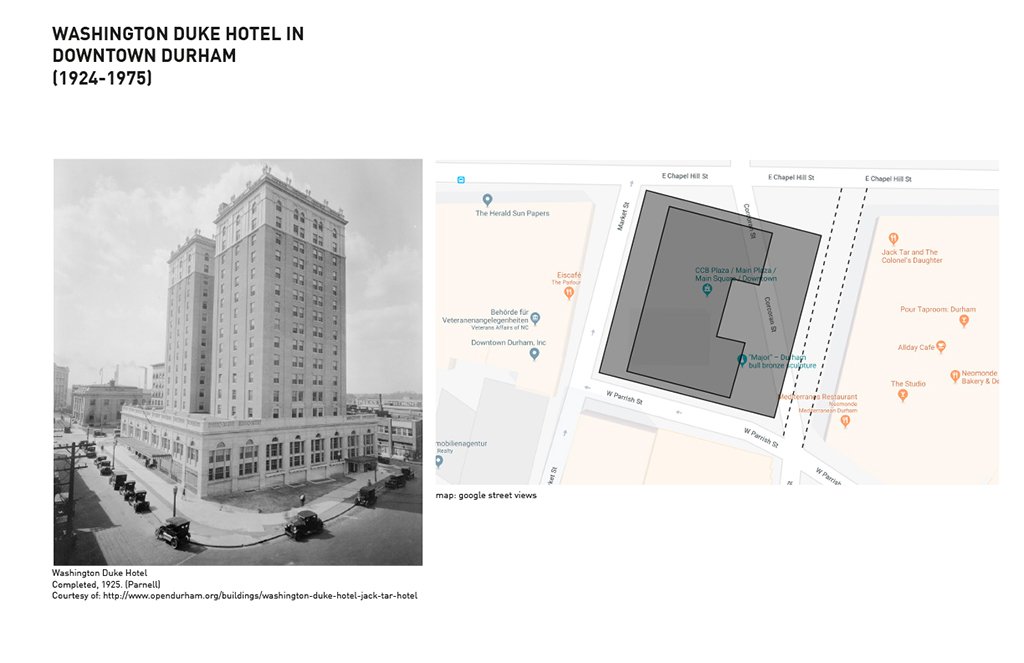This screenshot has width=1024, height=663.
Task: Select The Studio label on map
Action: (x=908, y=383)
